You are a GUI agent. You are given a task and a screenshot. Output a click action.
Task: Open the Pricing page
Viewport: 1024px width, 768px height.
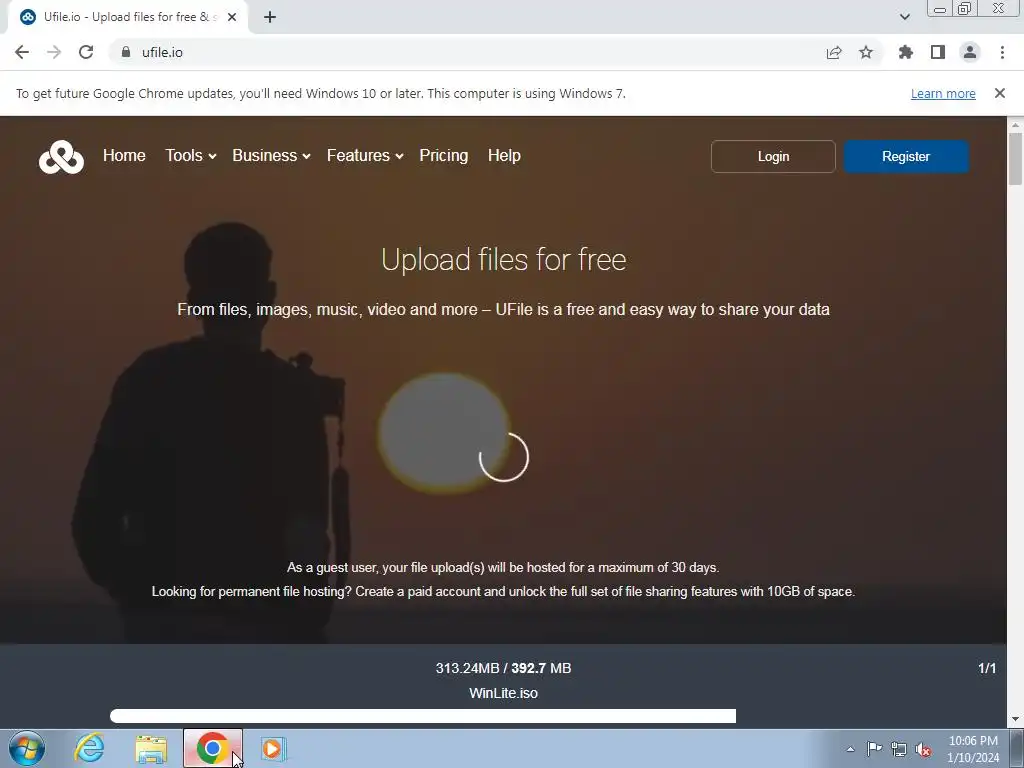tap(443, 155)
